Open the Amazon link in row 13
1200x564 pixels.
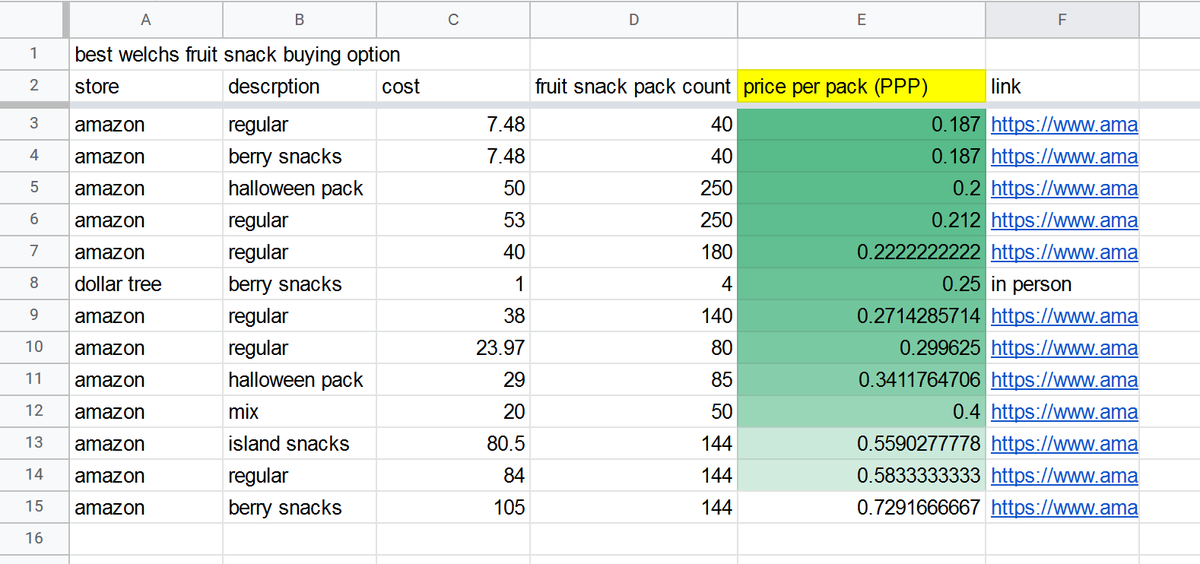(x=1064, y=444)
